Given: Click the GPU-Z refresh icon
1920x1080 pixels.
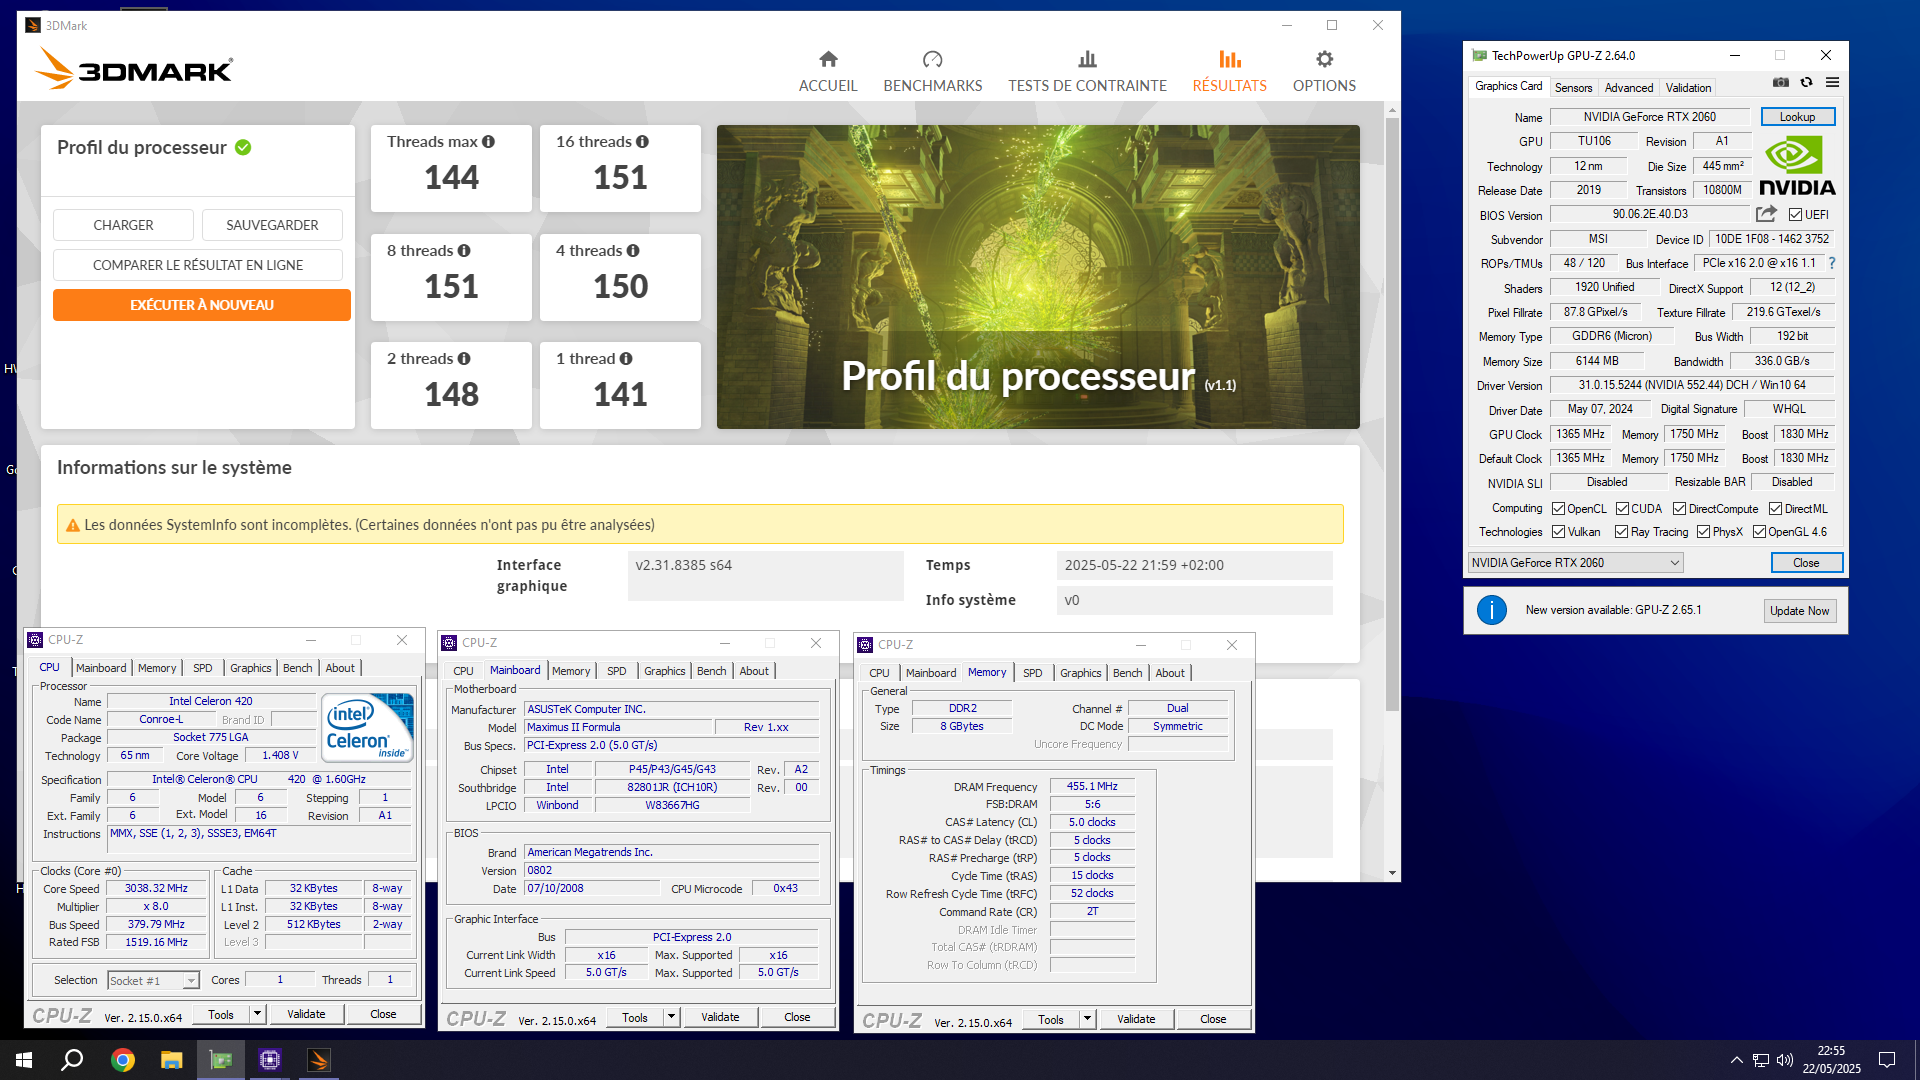Looking at the screenshot, I should click(1806, 83).
